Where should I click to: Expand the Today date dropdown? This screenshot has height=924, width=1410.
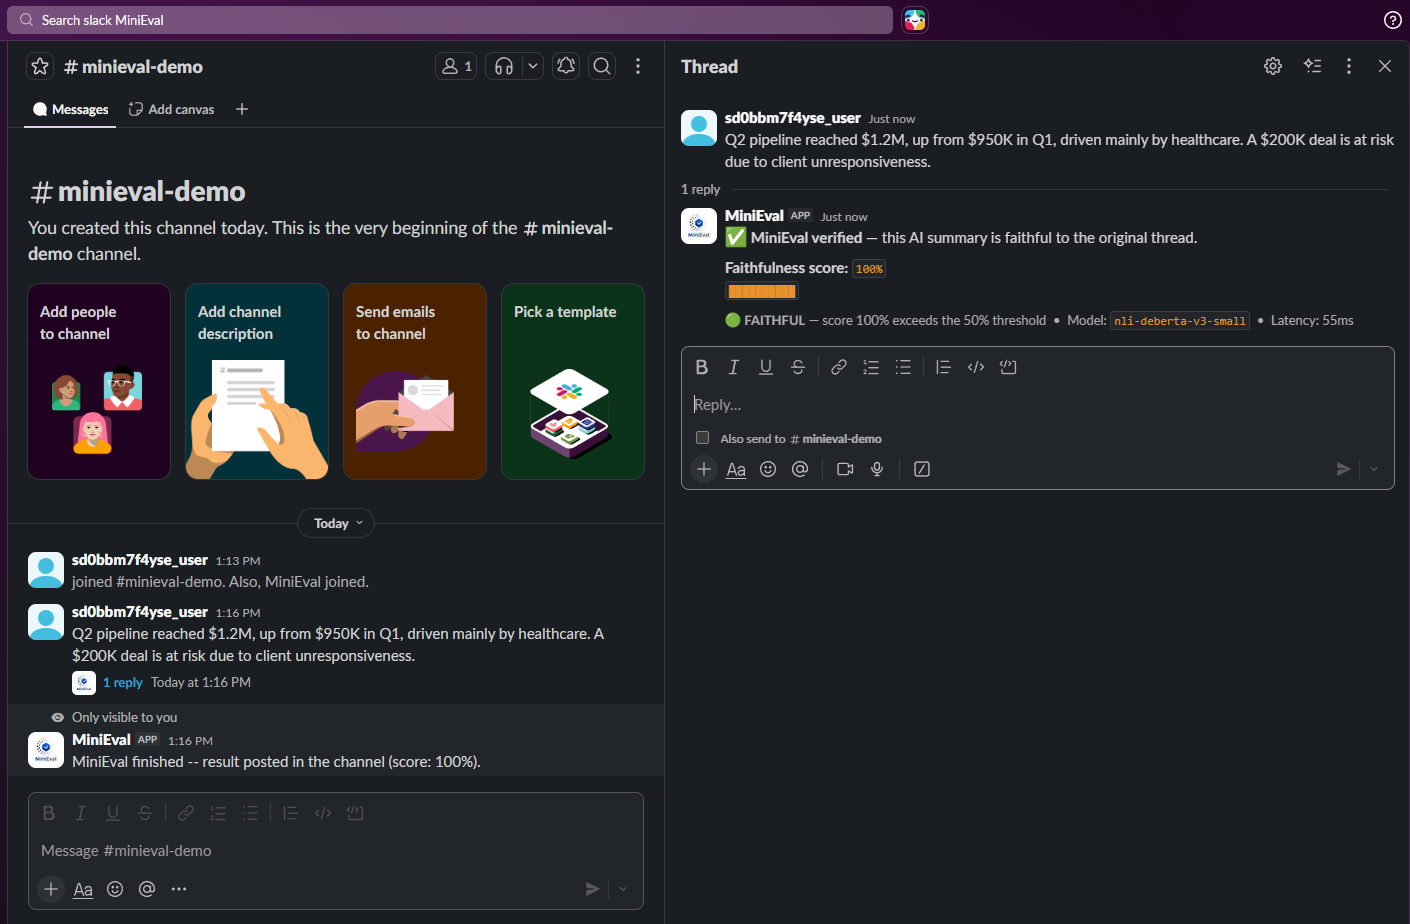(x=336, y=523)
